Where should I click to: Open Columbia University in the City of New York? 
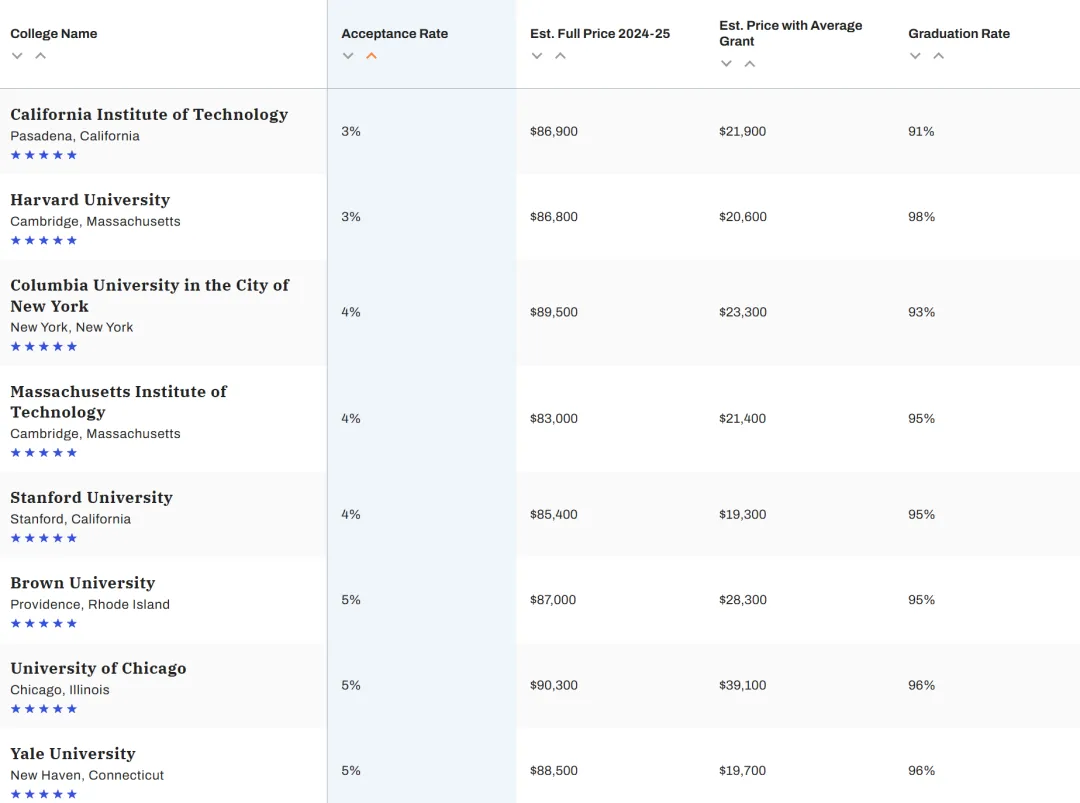click(149, 295)
